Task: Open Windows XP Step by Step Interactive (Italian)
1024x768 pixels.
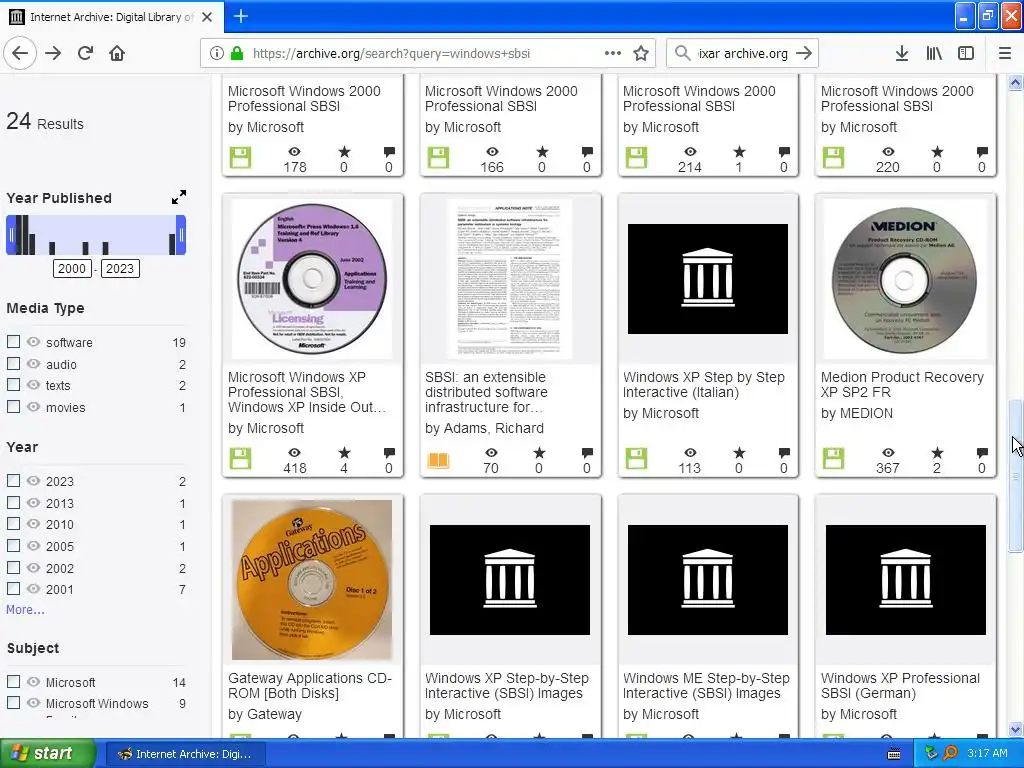Action: (x=703, y=385)
